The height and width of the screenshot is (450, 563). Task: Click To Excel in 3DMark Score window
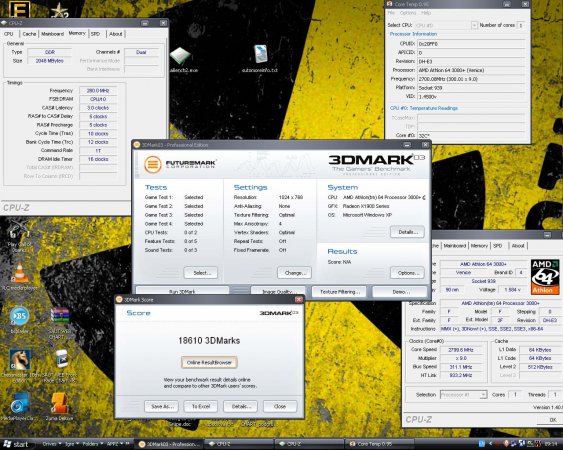(x=201, y=406)
